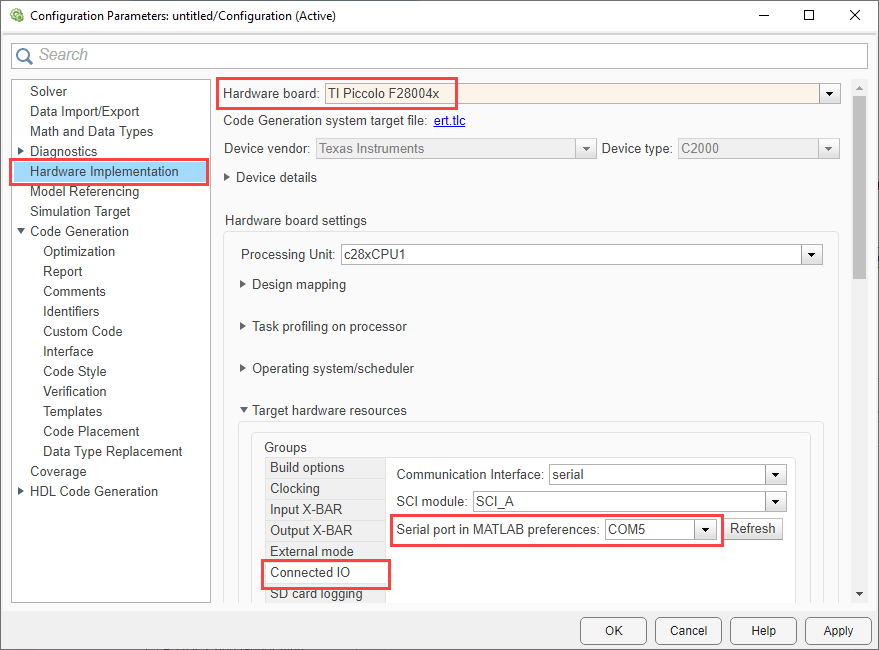Screen dimensions: 879x650
Task: Click the vertical scrollbar down arrow
Action: pos(858,593)
